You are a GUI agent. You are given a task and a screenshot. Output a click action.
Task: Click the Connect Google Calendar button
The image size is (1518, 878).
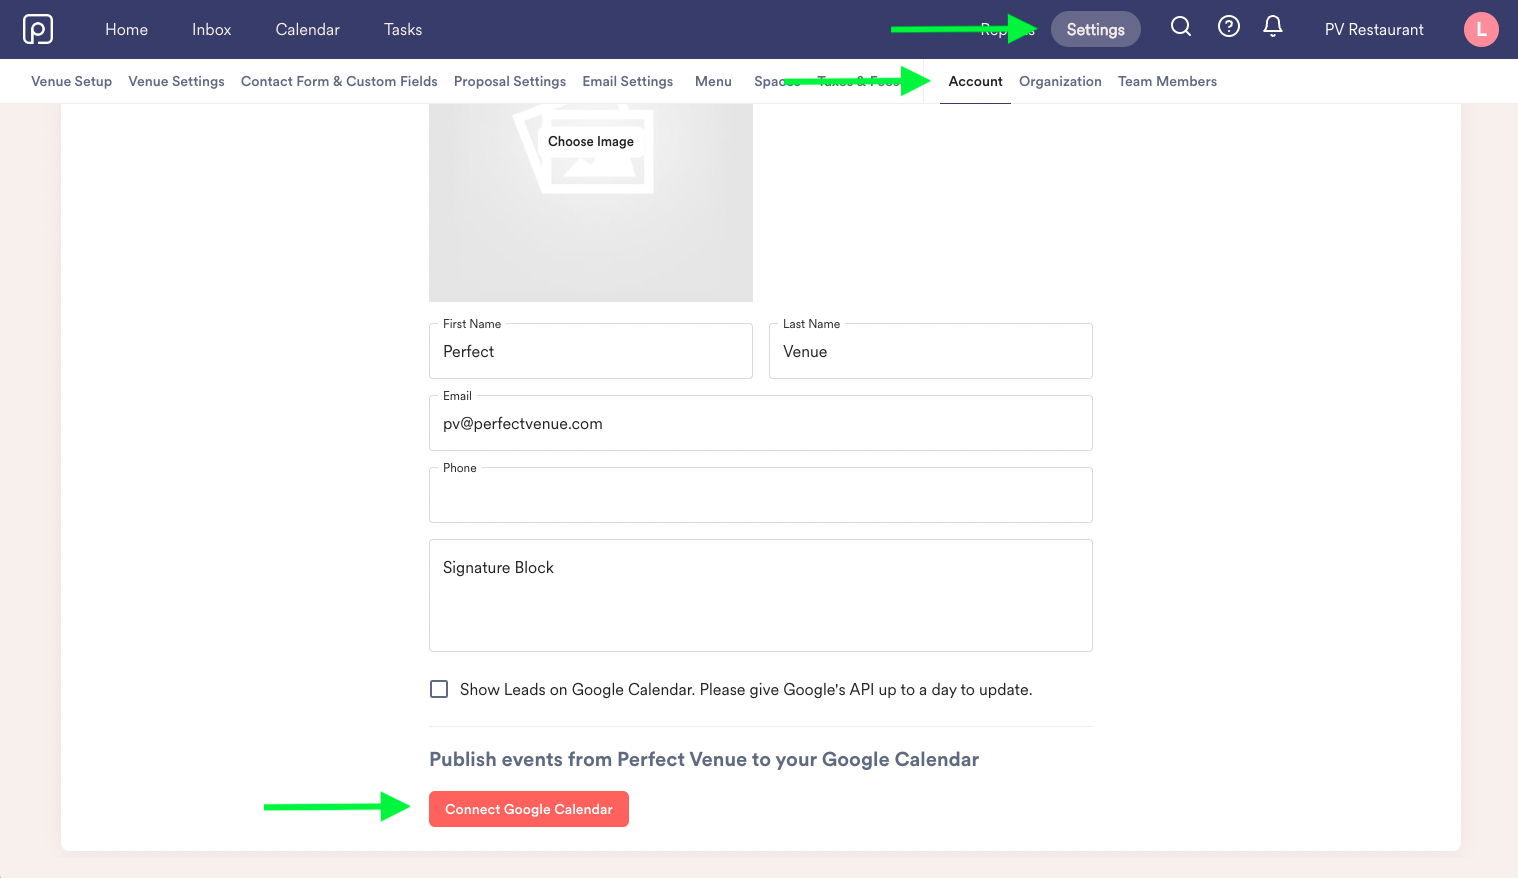(x=528, y=809)
